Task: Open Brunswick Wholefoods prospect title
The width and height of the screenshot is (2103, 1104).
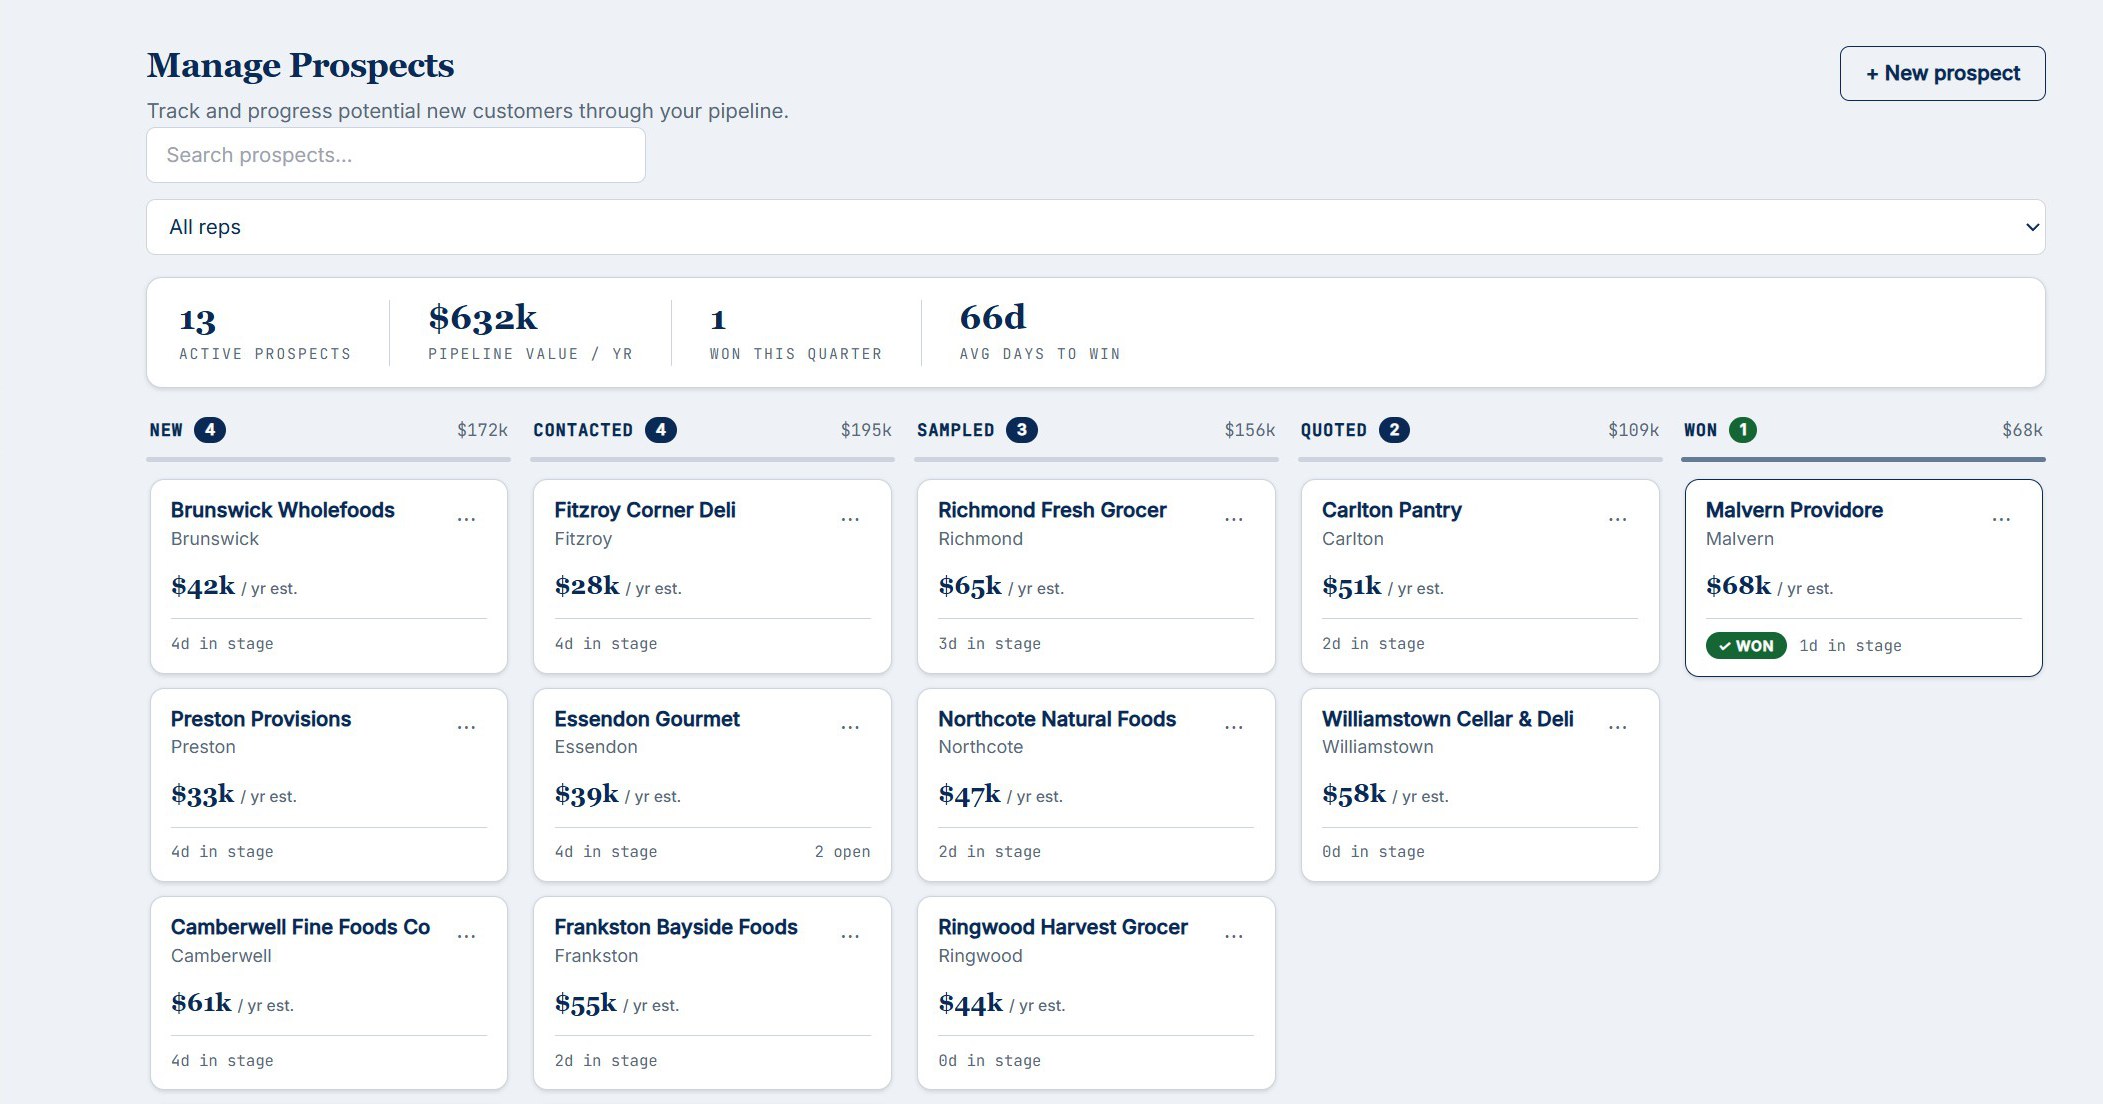Action: tap(283, 510)
